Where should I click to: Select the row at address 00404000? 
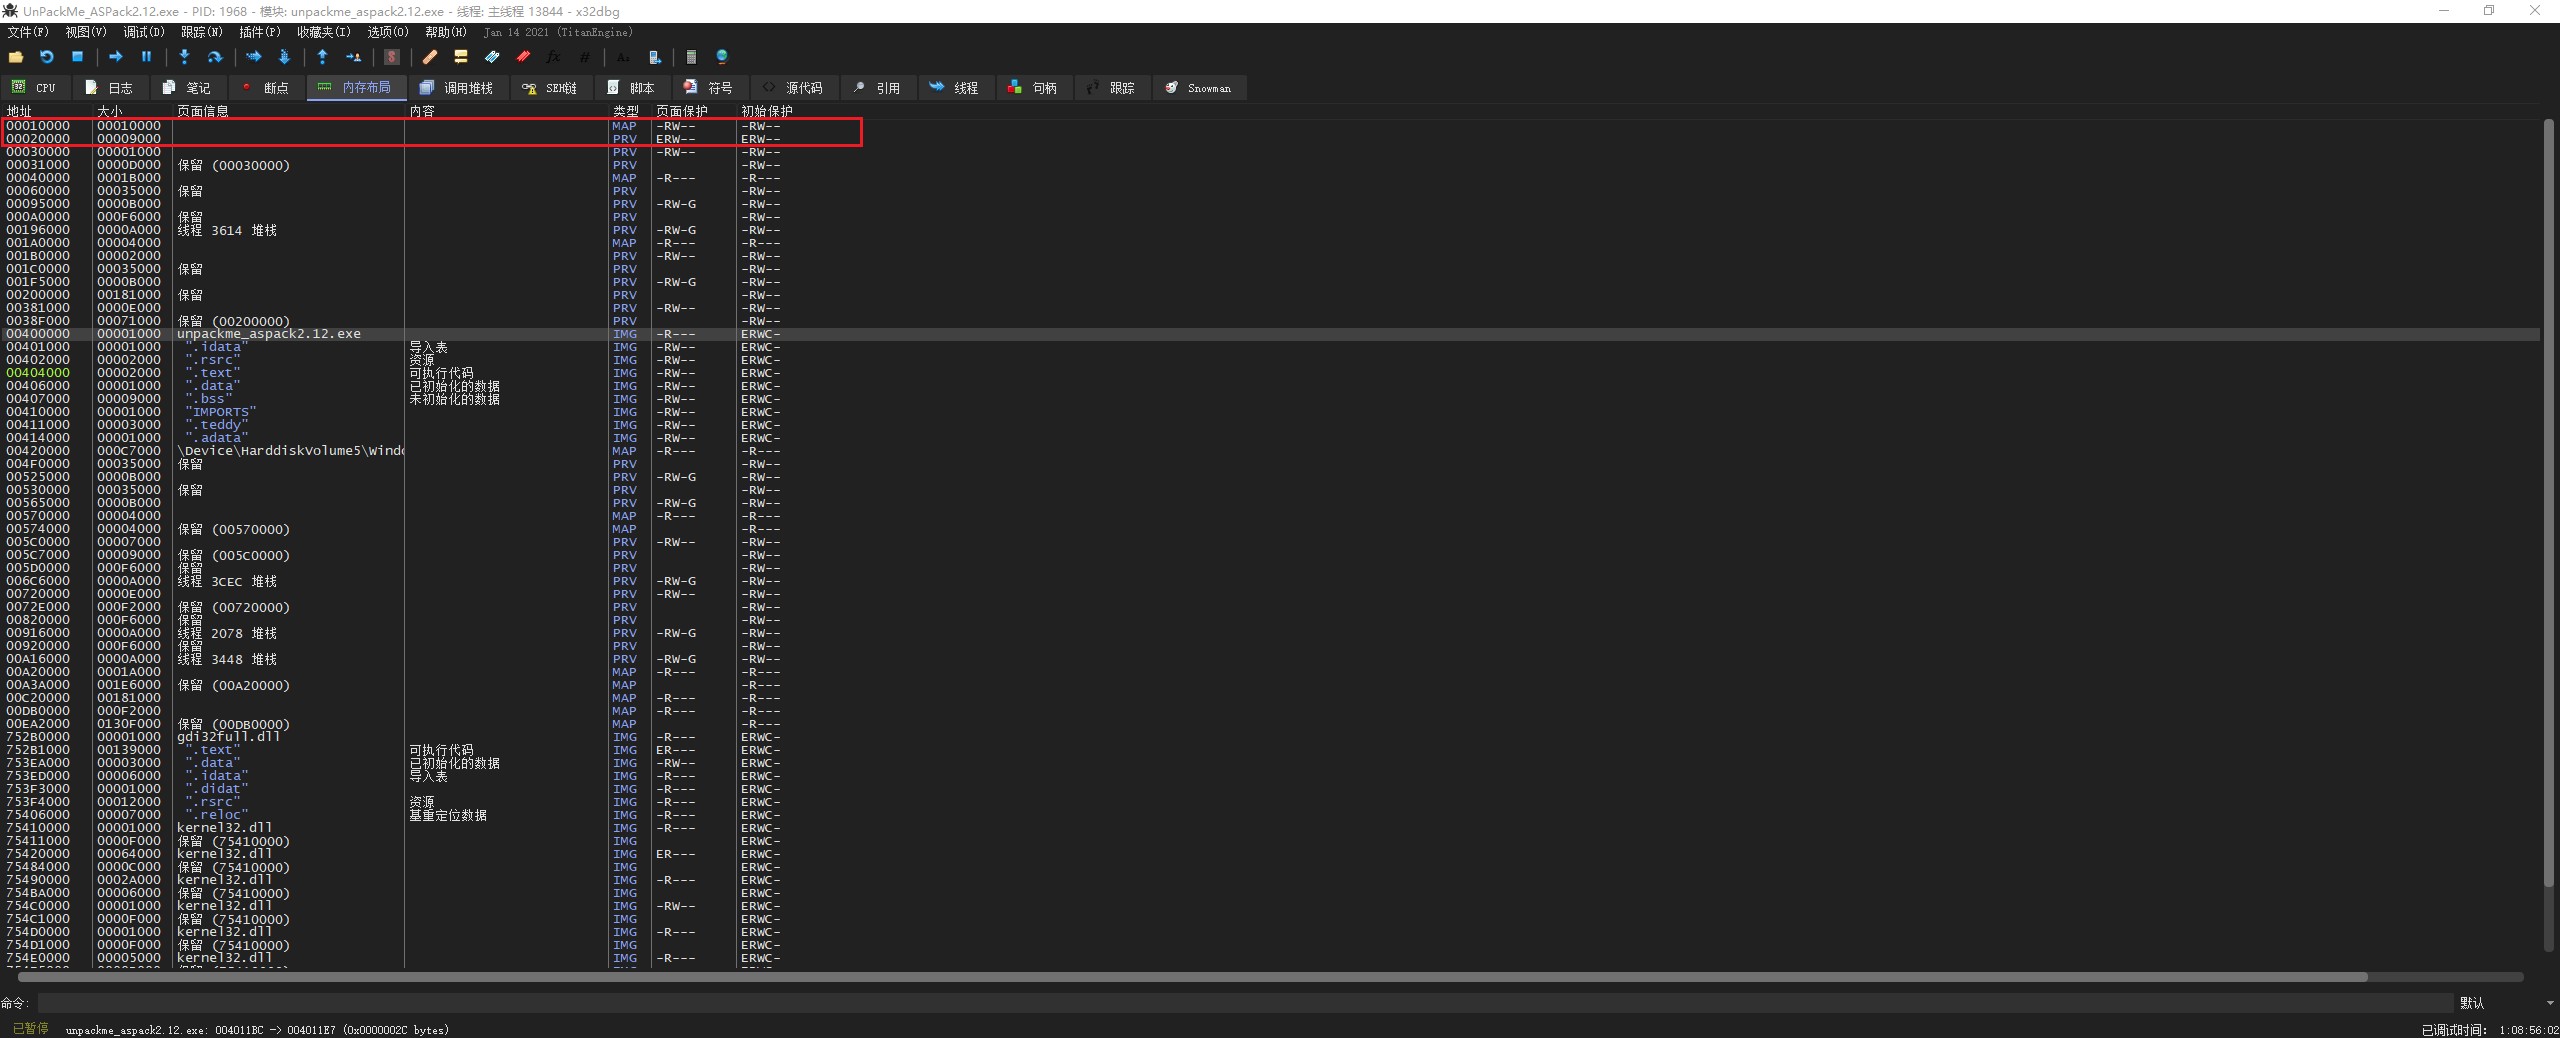point(1271,373)
